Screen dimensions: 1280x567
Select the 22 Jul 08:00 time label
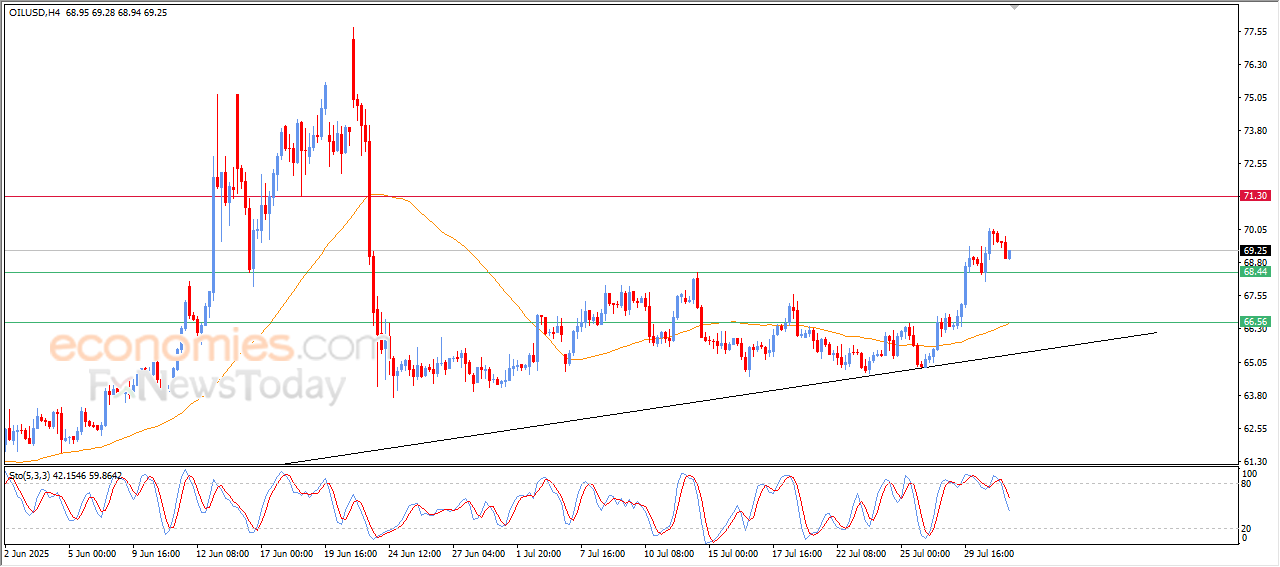point(859,552)
